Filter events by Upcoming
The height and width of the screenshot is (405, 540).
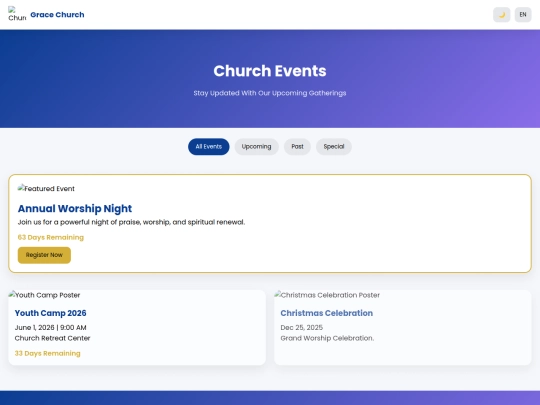pos(257,147)
